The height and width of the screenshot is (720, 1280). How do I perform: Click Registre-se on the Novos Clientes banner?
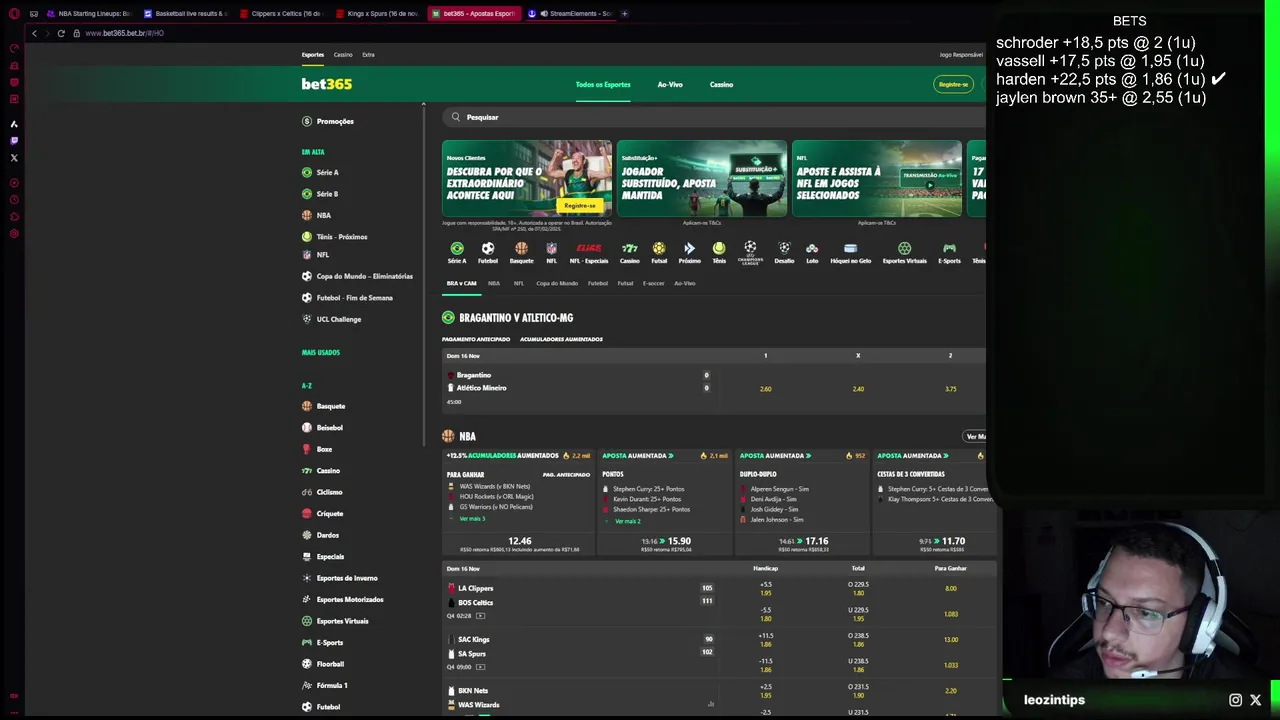(580, 206)
